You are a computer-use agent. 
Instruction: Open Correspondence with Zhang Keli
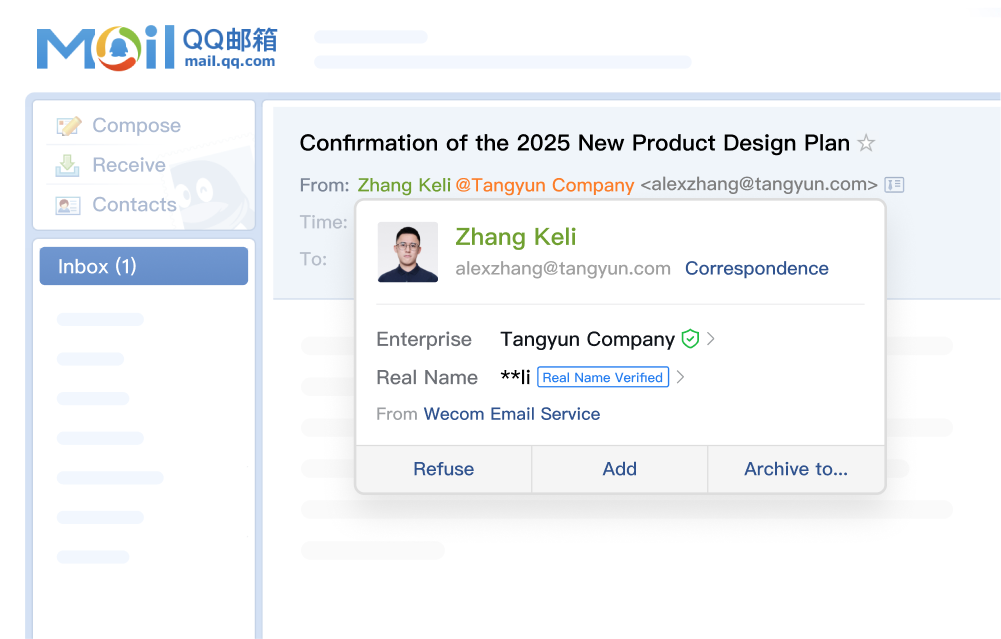tap(756, 268)
